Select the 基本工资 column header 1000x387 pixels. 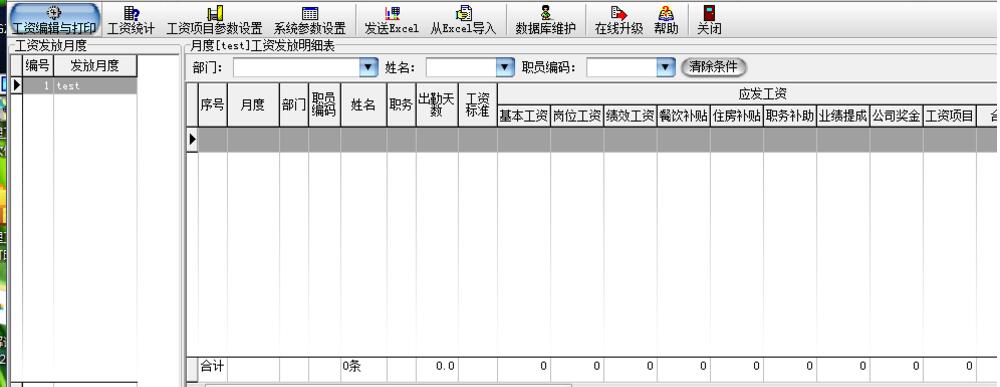(524, 116)
